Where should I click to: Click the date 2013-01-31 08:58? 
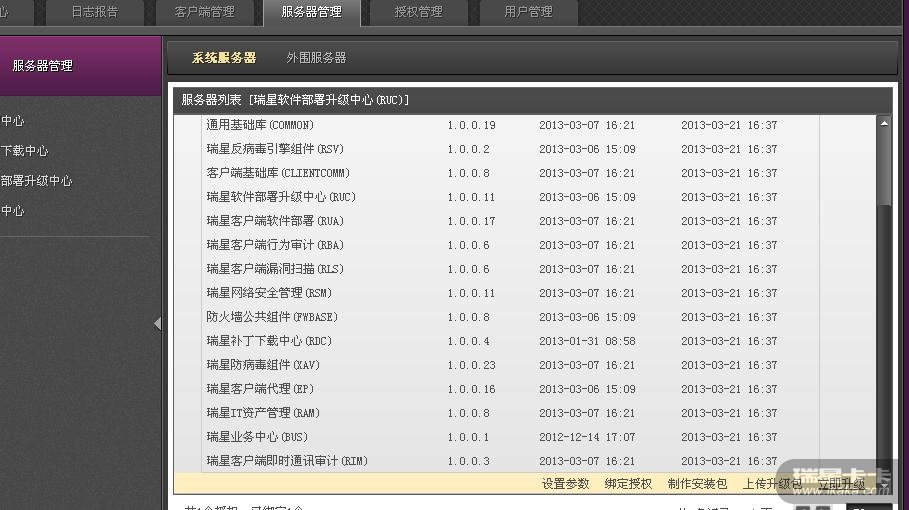coord(587,341)
